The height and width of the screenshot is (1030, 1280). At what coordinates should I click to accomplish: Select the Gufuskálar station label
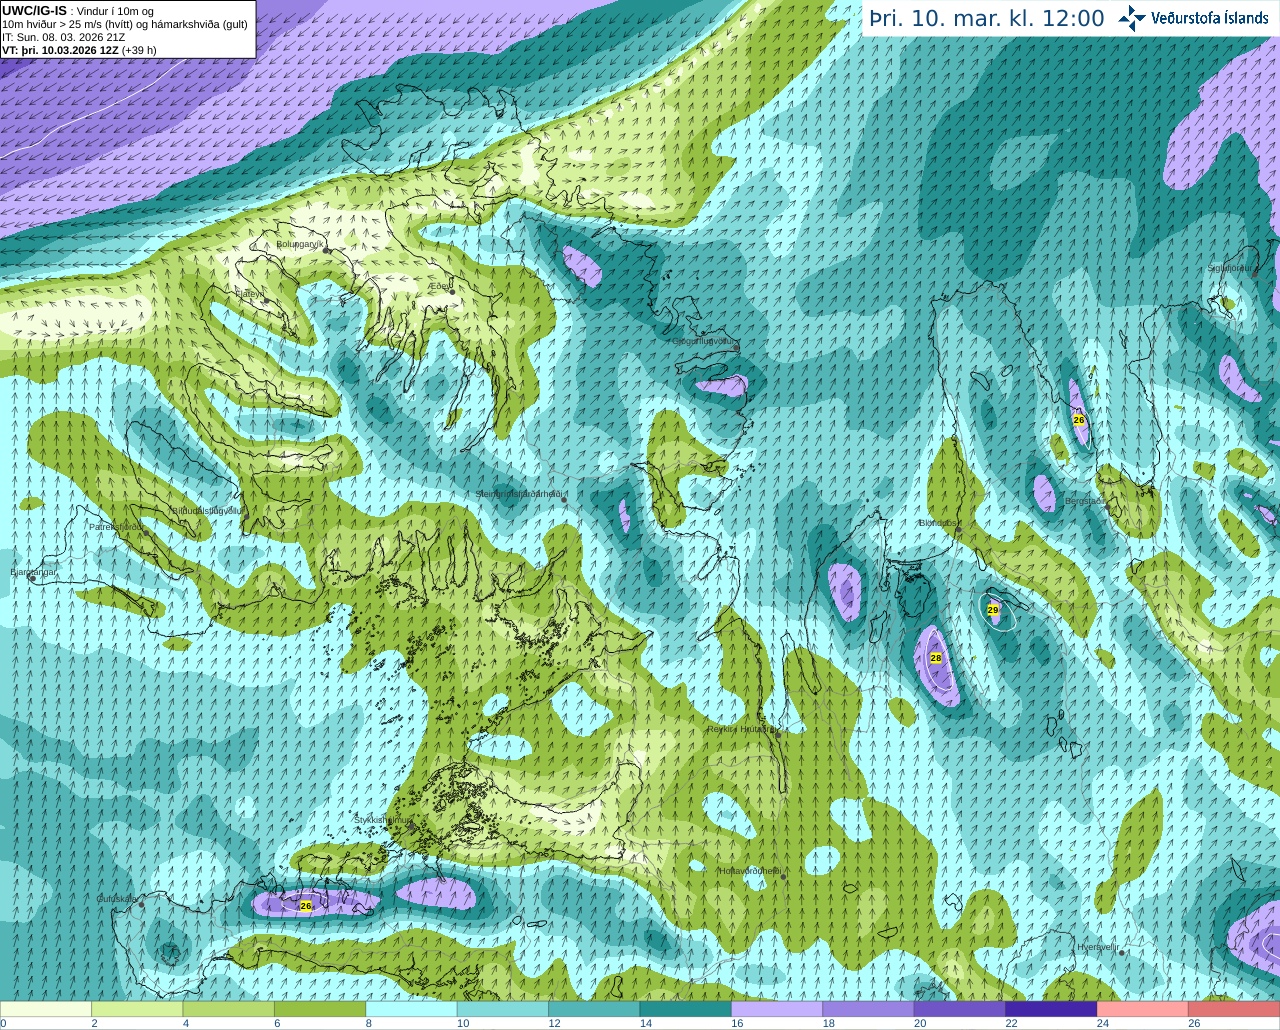[x=117, y=899]
